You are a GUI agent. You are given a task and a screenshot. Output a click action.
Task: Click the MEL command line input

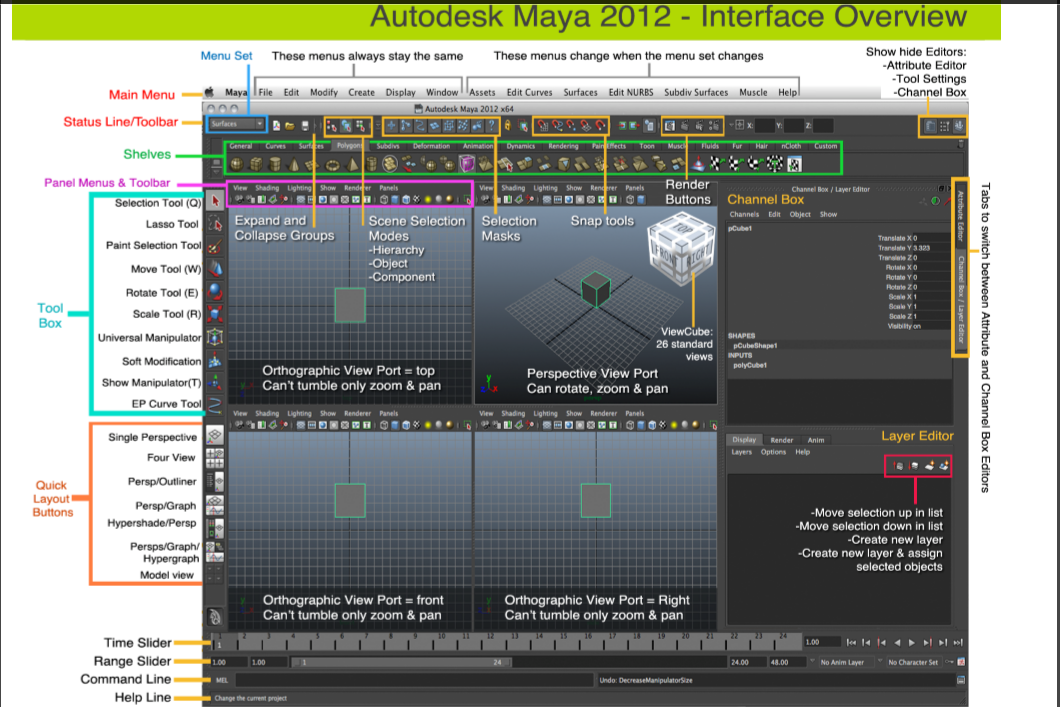click(x=414, y=681)
